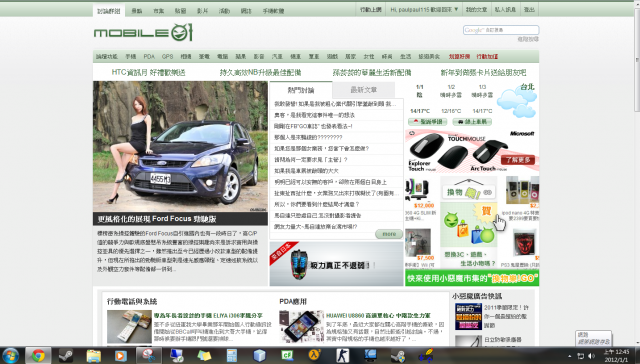The image size is (640, 364).
Task: Open Windows Explorer folder icon in taskbar
Action: pos(93,355)
